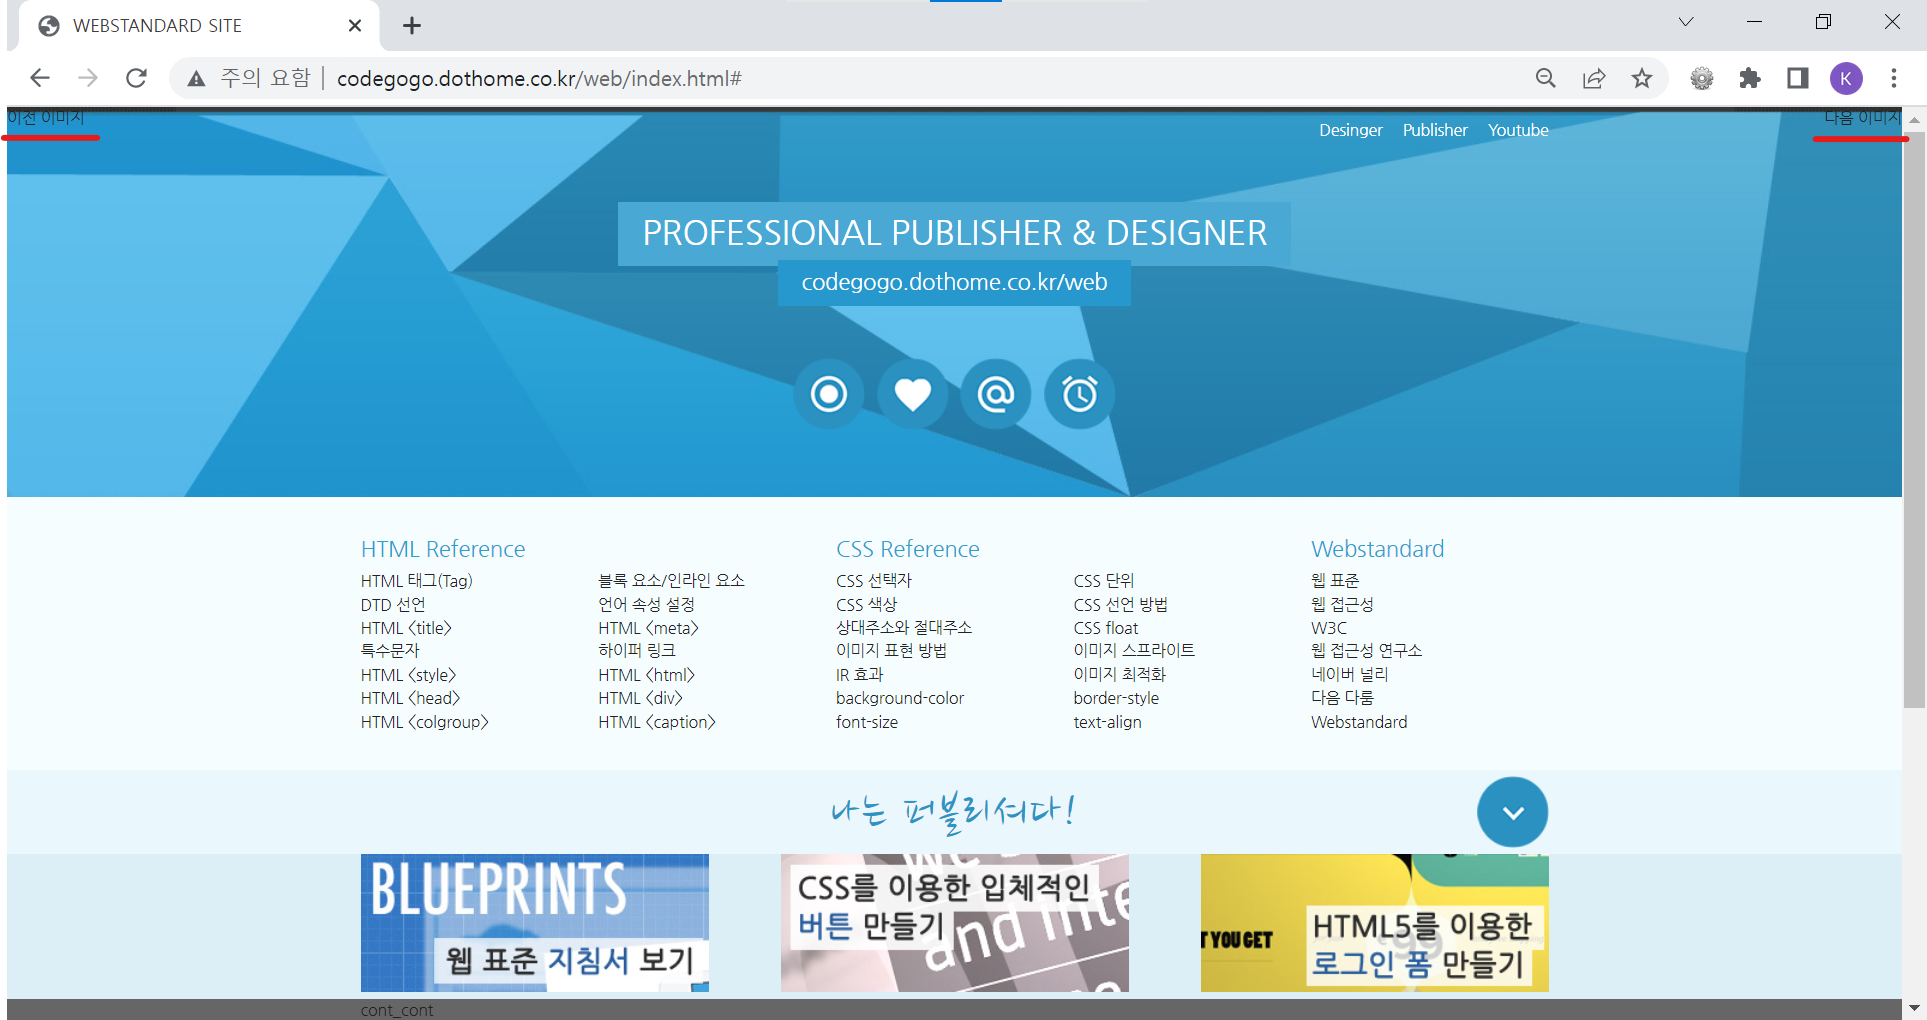The height and width of the screenshot is (1020, 1927).
Task: Click the @ email icon in banner
Action: tap(996, 394)
